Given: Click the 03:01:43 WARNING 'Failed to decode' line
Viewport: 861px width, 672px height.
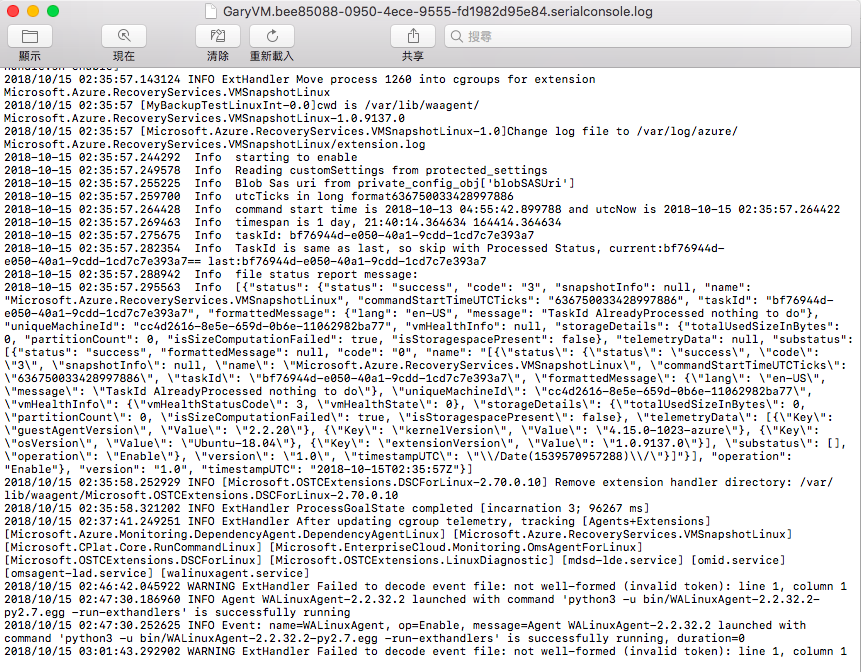Looking at the screenshot, I should 426,652.
